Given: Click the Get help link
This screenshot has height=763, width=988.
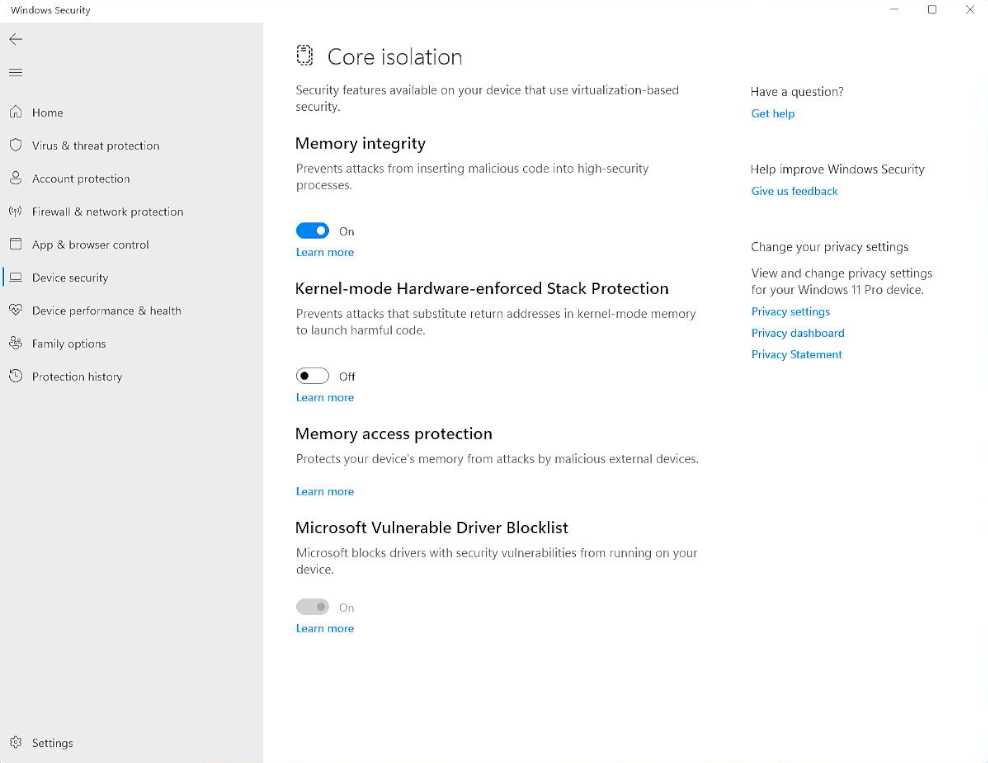Looking at the screenshot, I should pos(773,113).
